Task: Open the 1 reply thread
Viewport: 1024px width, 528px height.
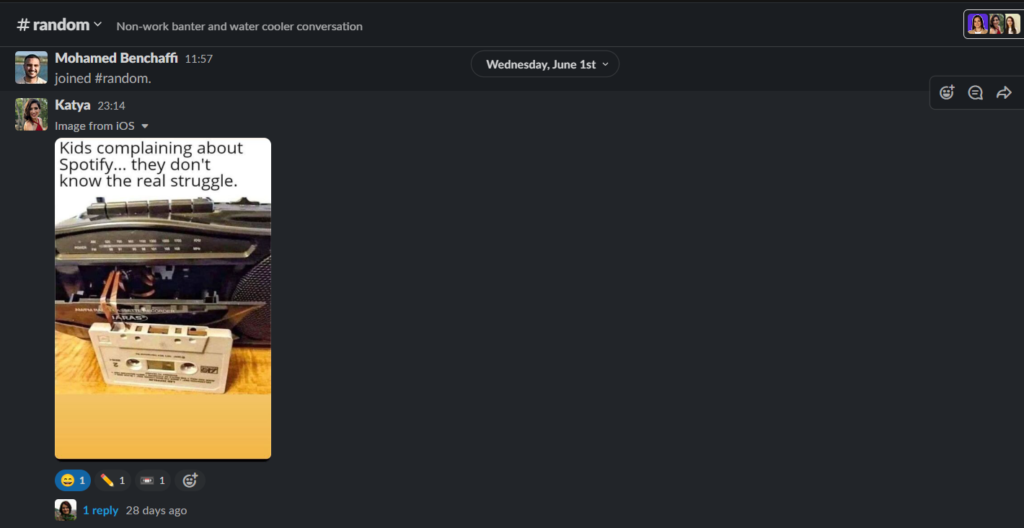Action: tap(101, 510)
